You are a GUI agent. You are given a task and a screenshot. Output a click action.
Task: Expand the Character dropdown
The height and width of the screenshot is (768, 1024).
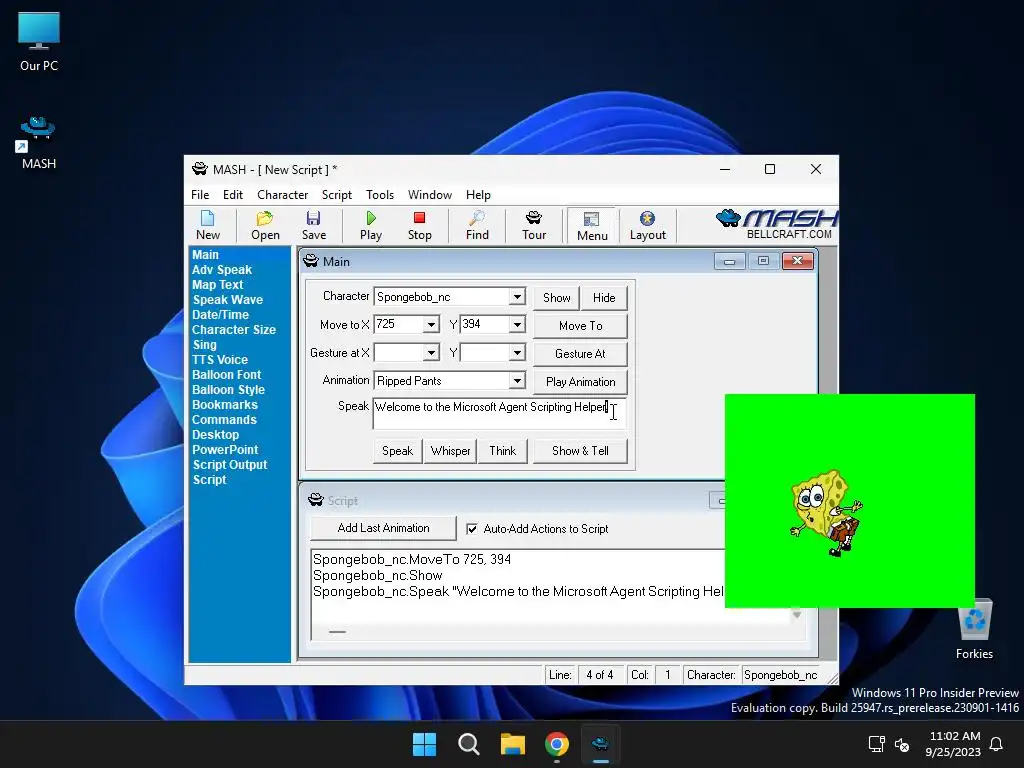517,296
